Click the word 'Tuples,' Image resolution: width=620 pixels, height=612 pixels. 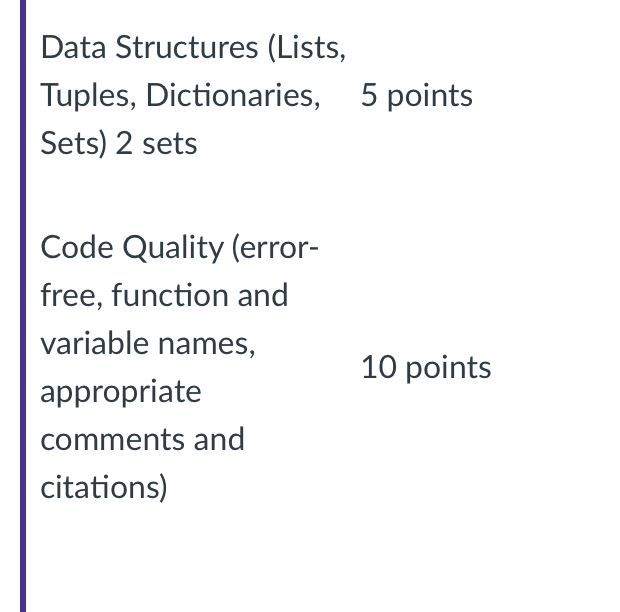pyautogui.click(x=89, y=97)
